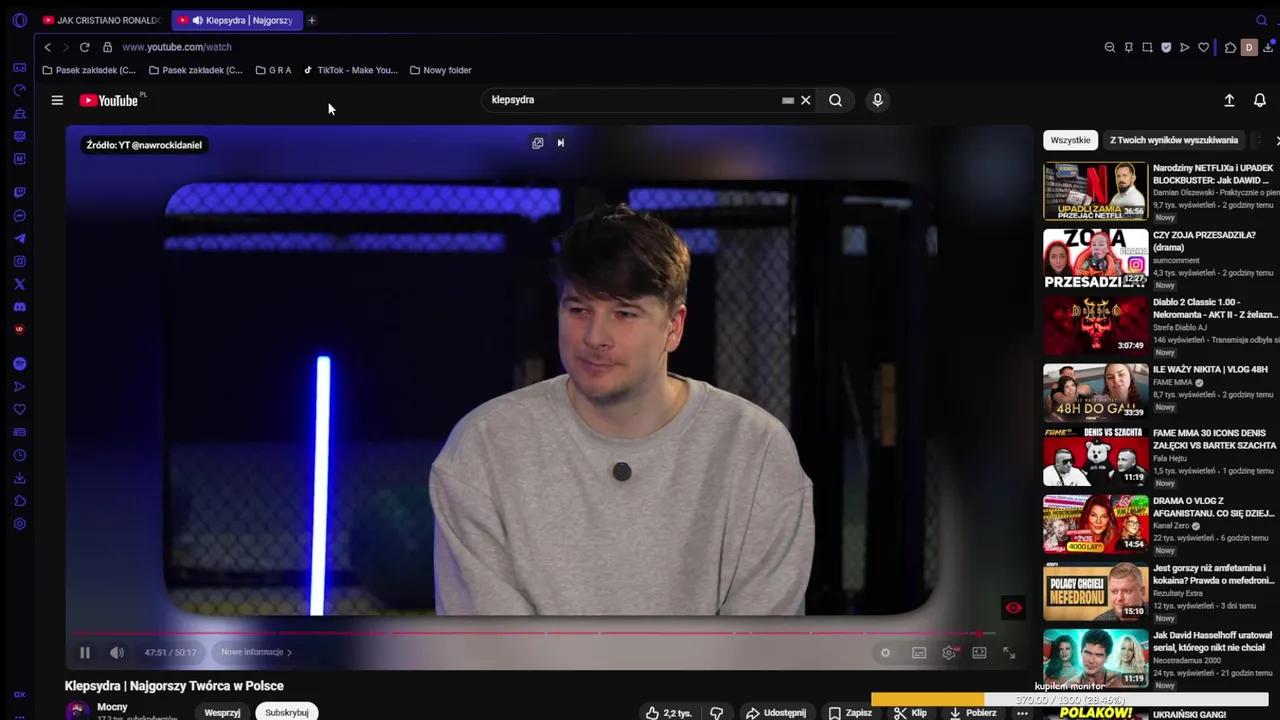
Task: Open first Pasek zakładek bookmark folder
Action: pos(89,70)
